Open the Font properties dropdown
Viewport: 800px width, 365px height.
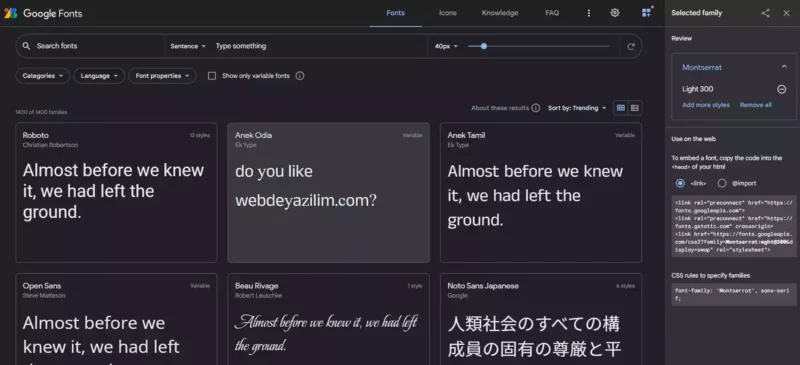(x=162, y=76)
